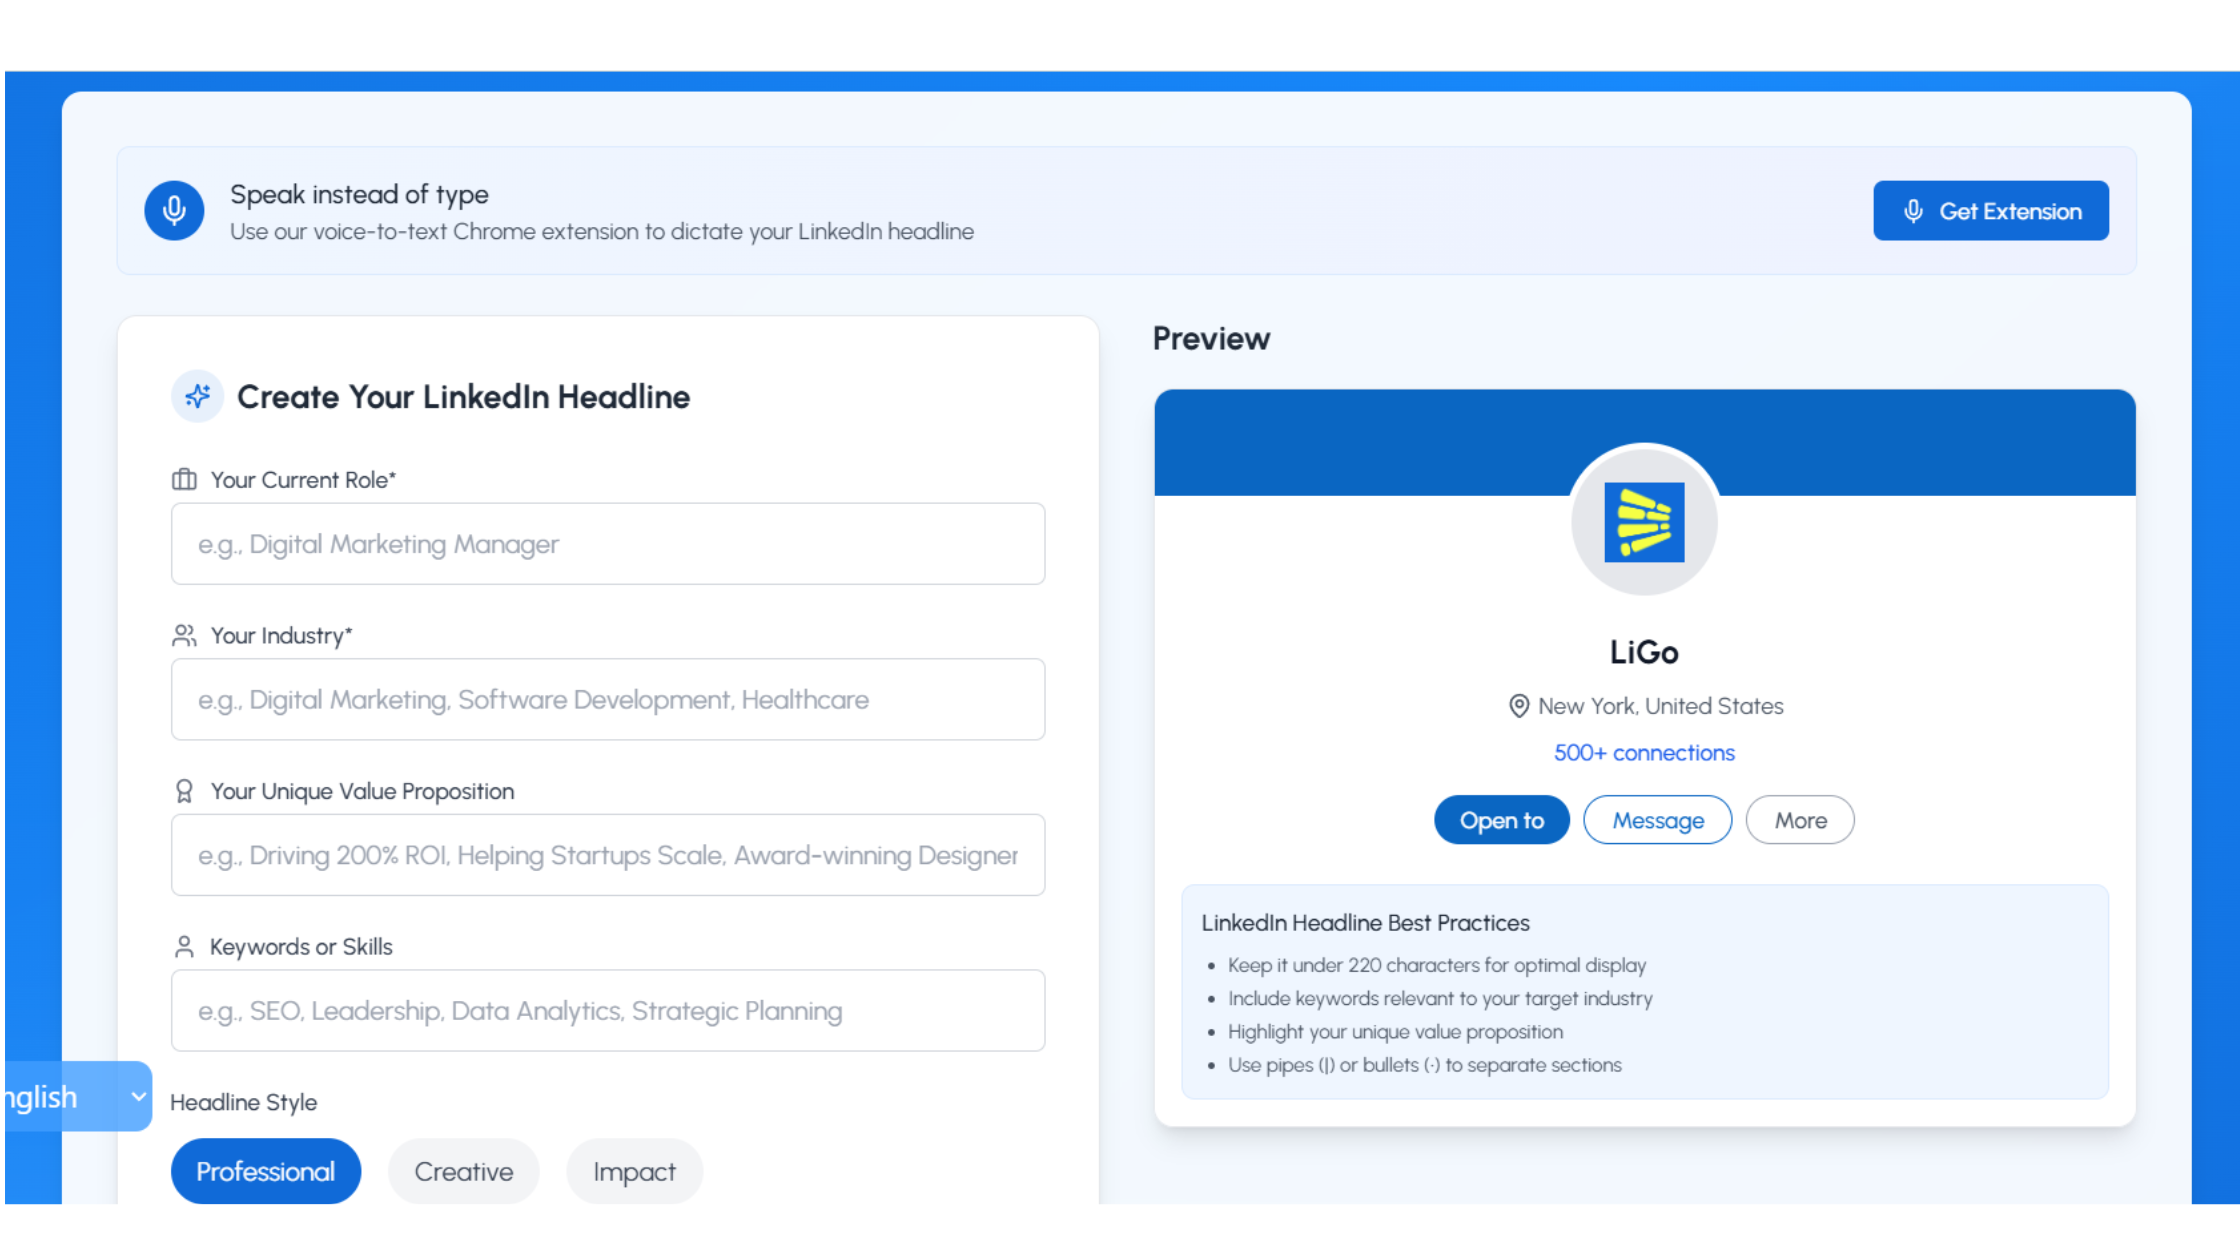Focus the Your Industry text field

coord(608,700)
